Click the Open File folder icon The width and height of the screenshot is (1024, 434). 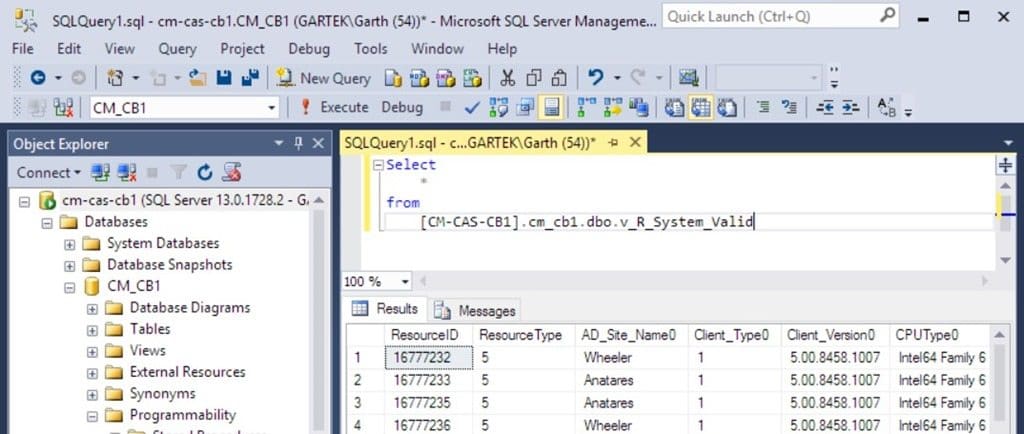tap(198, 78)
